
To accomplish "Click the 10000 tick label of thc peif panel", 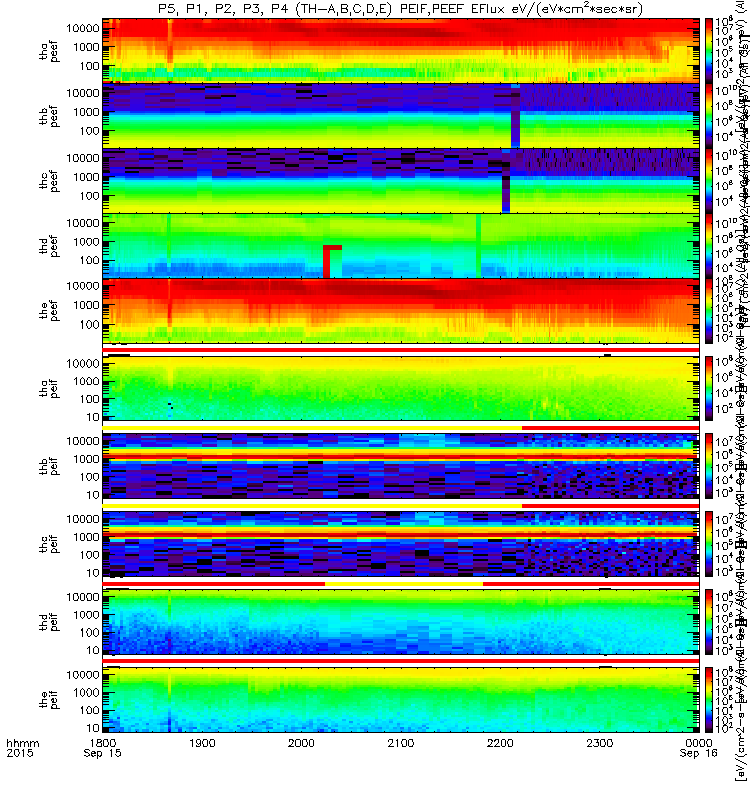I will pyautogui.click(x=83, y=519).
